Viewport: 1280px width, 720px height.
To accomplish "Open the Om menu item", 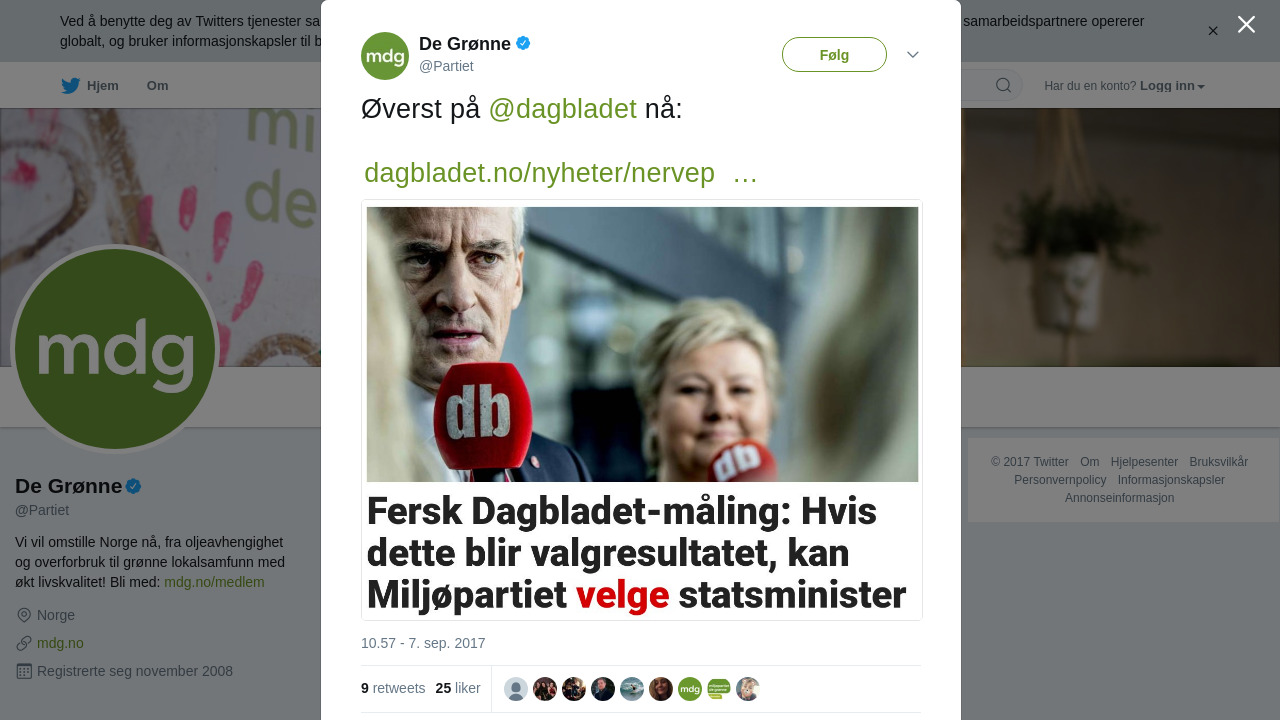I will (x=158, y=86).
